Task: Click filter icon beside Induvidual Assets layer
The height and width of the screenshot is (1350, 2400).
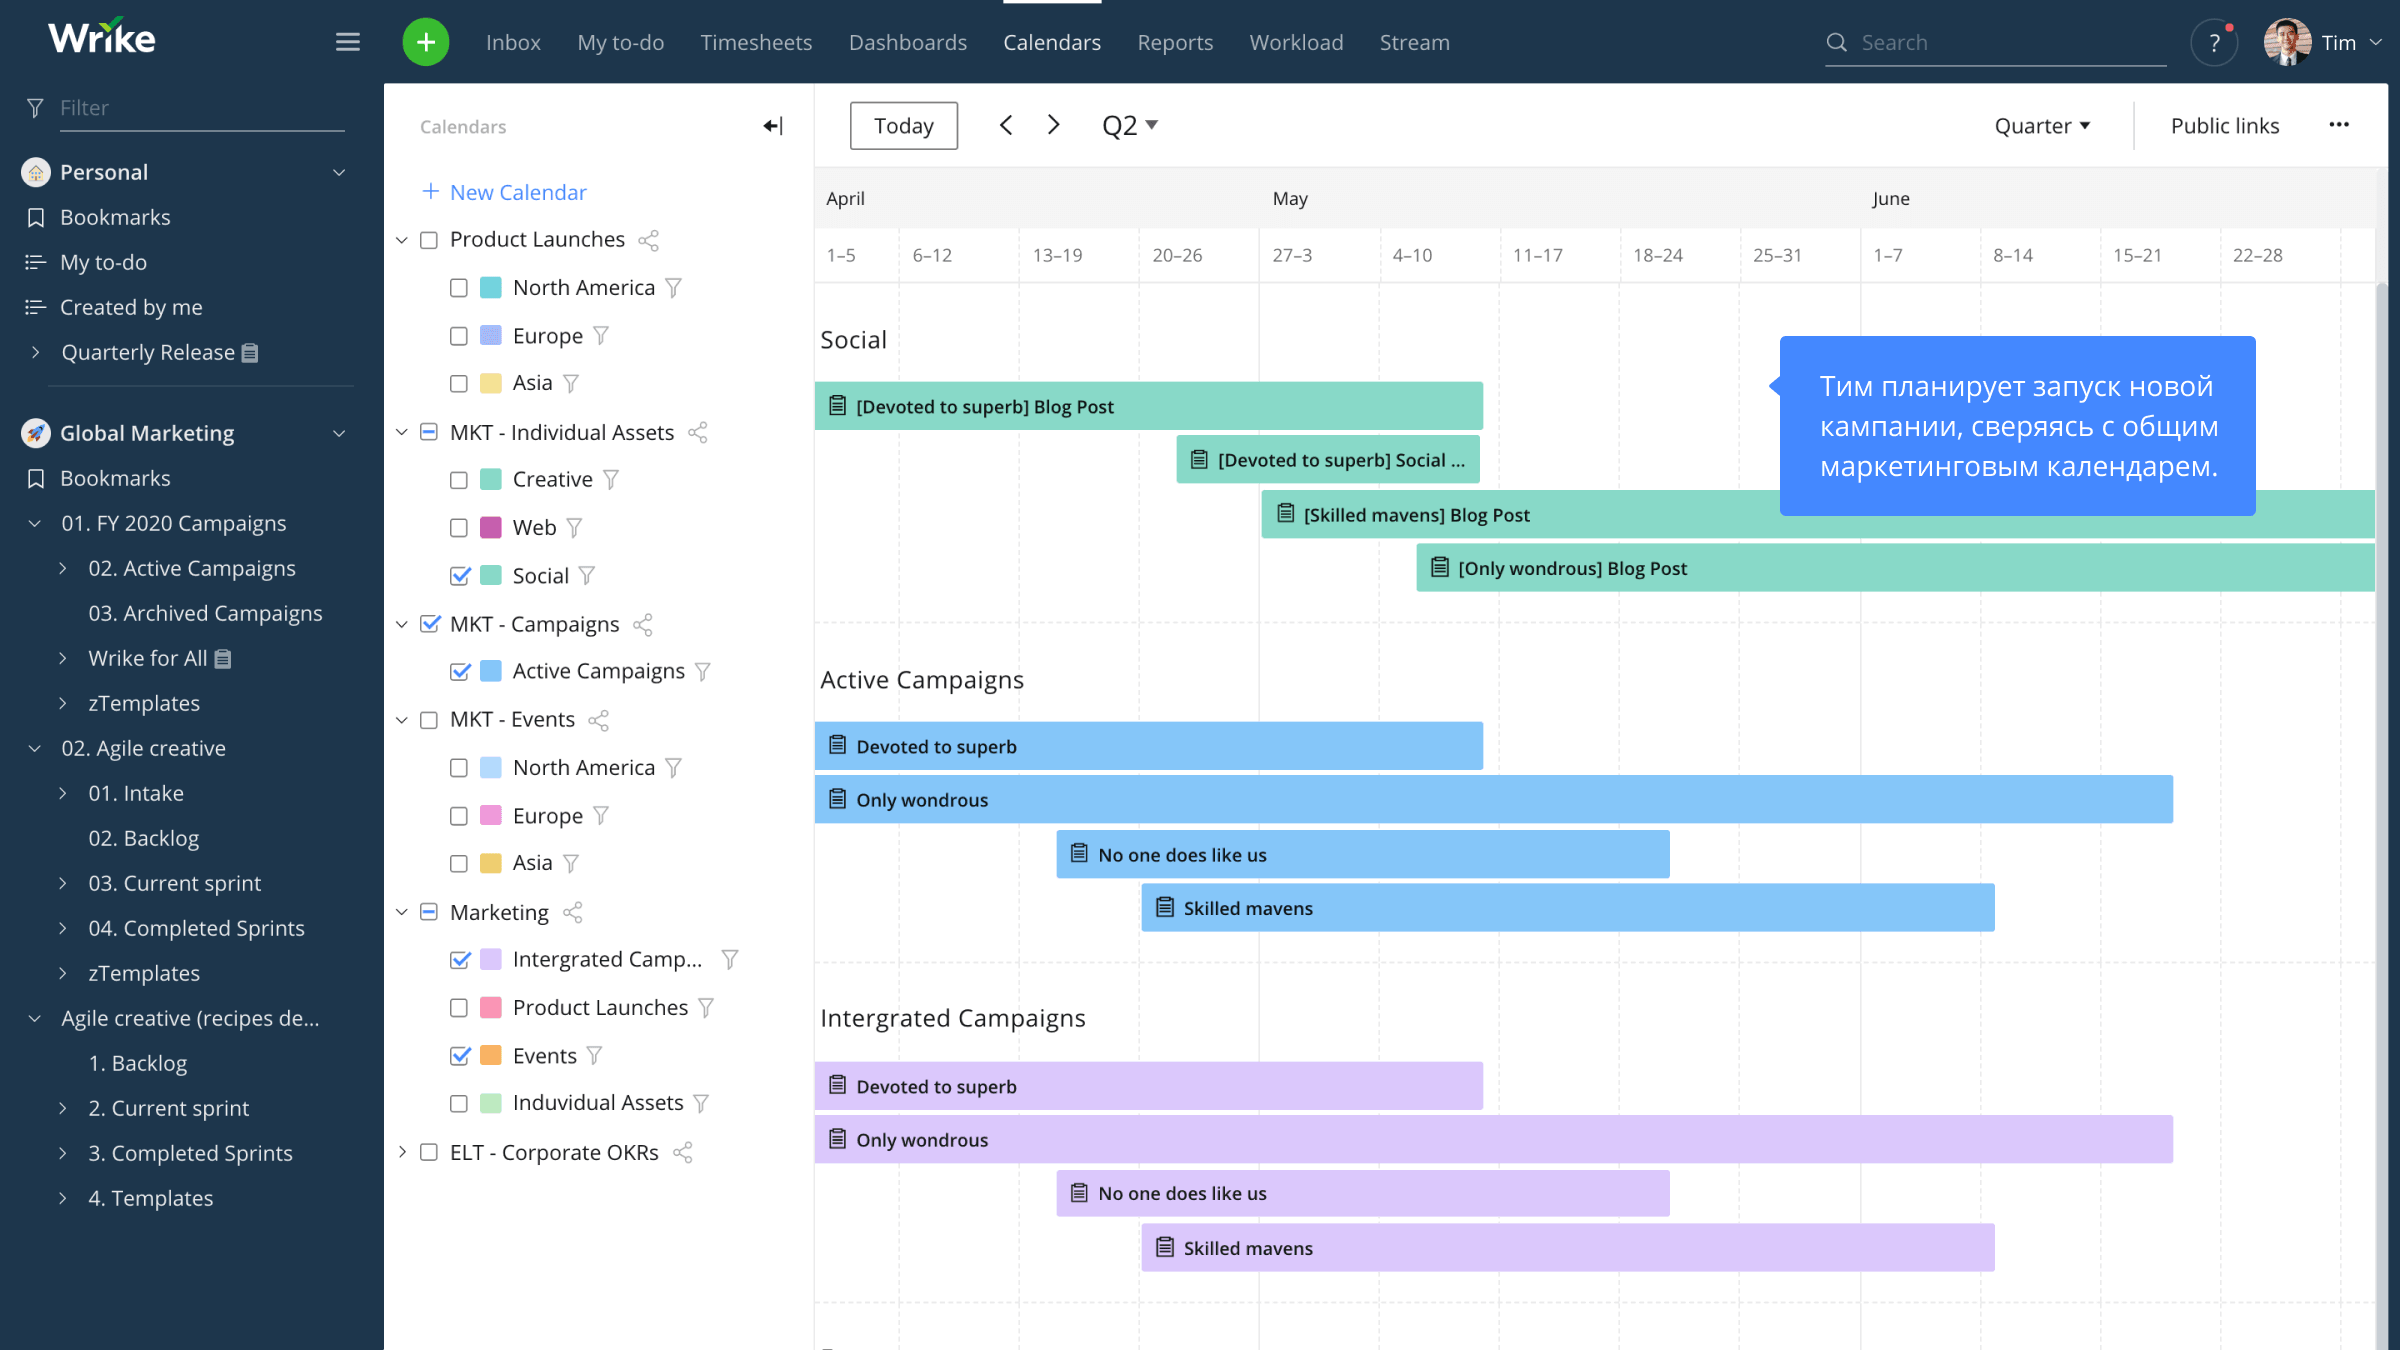Action: 701,1103
